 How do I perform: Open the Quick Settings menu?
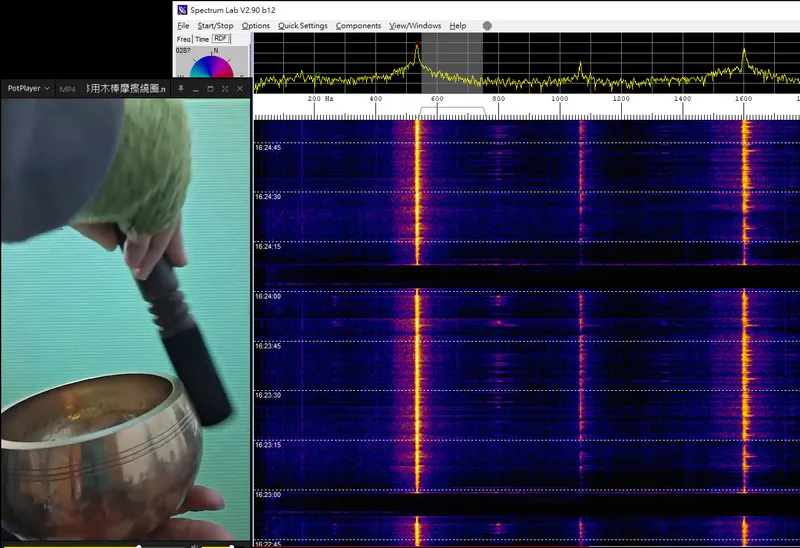click(302, 25)
